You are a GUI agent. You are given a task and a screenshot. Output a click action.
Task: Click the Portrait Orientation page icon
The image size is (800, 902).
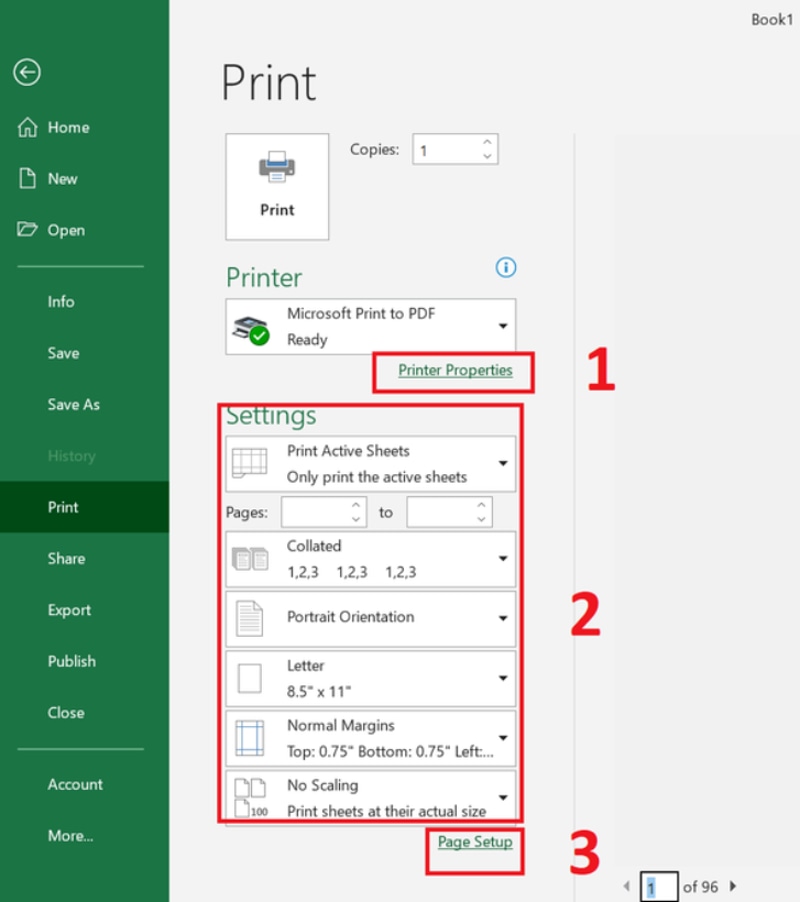point(252,617)
